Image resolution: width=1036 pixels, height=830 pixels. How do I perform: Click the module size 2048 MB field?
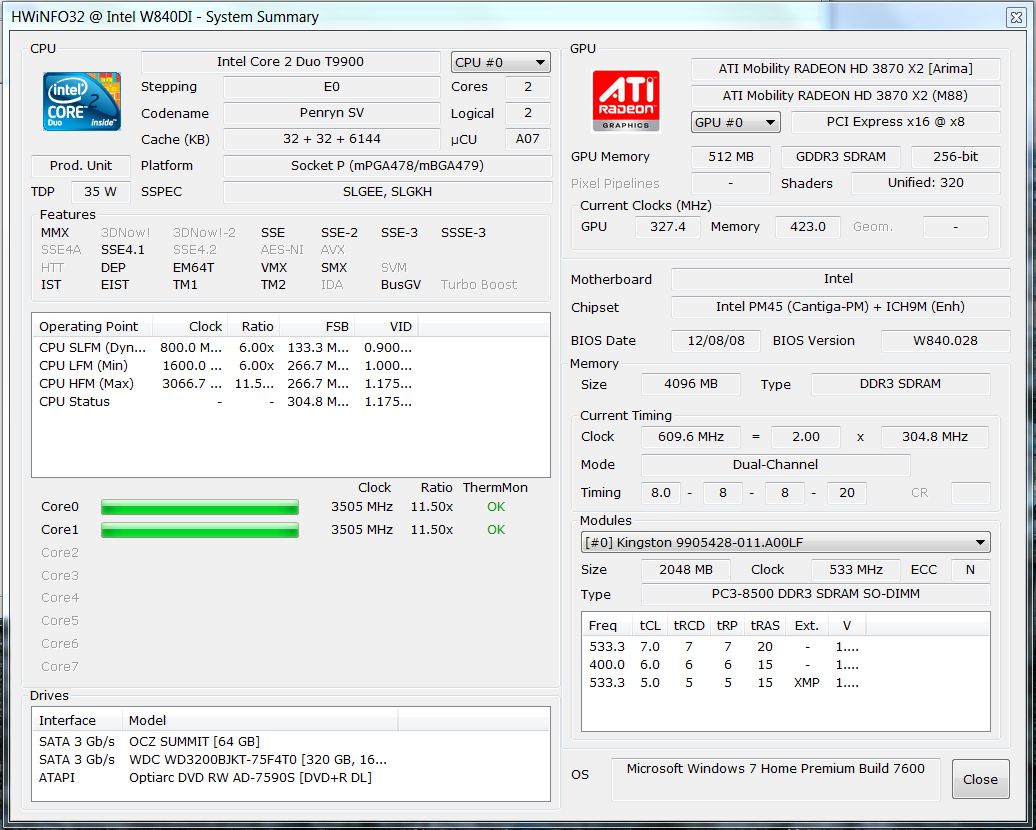pos(686,570)
